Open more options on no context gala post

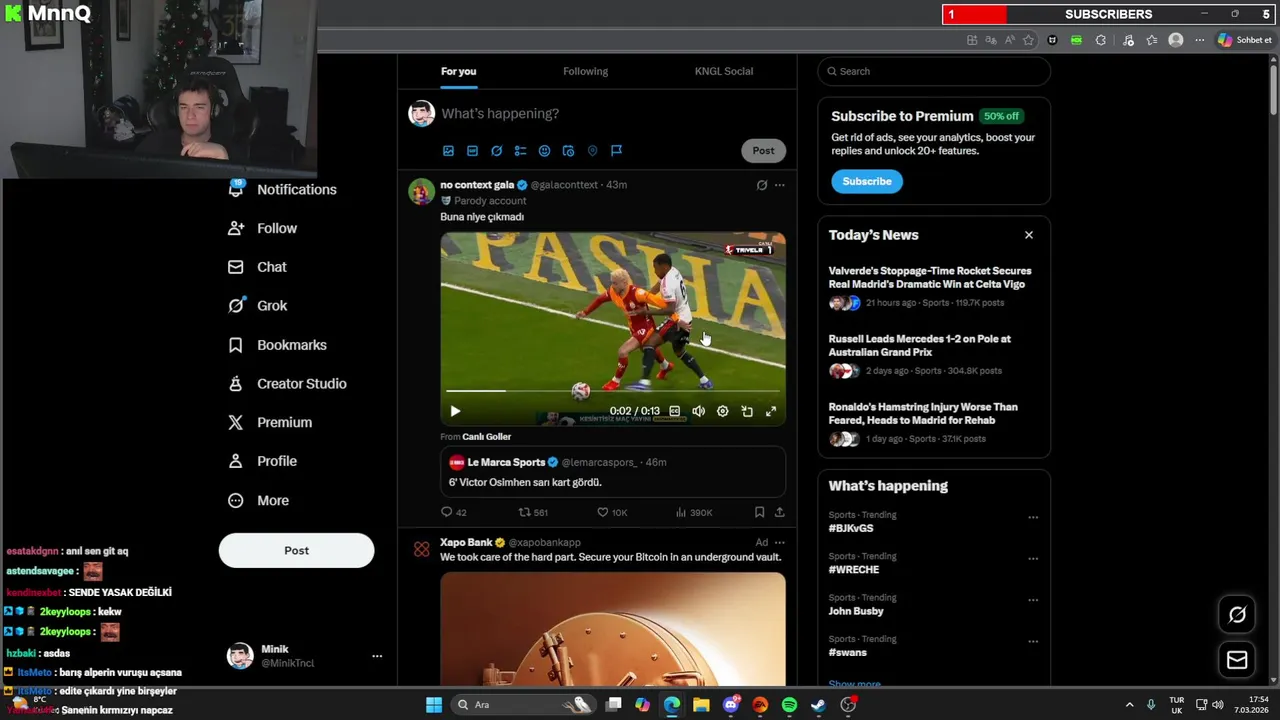click(x=780, y=185)
